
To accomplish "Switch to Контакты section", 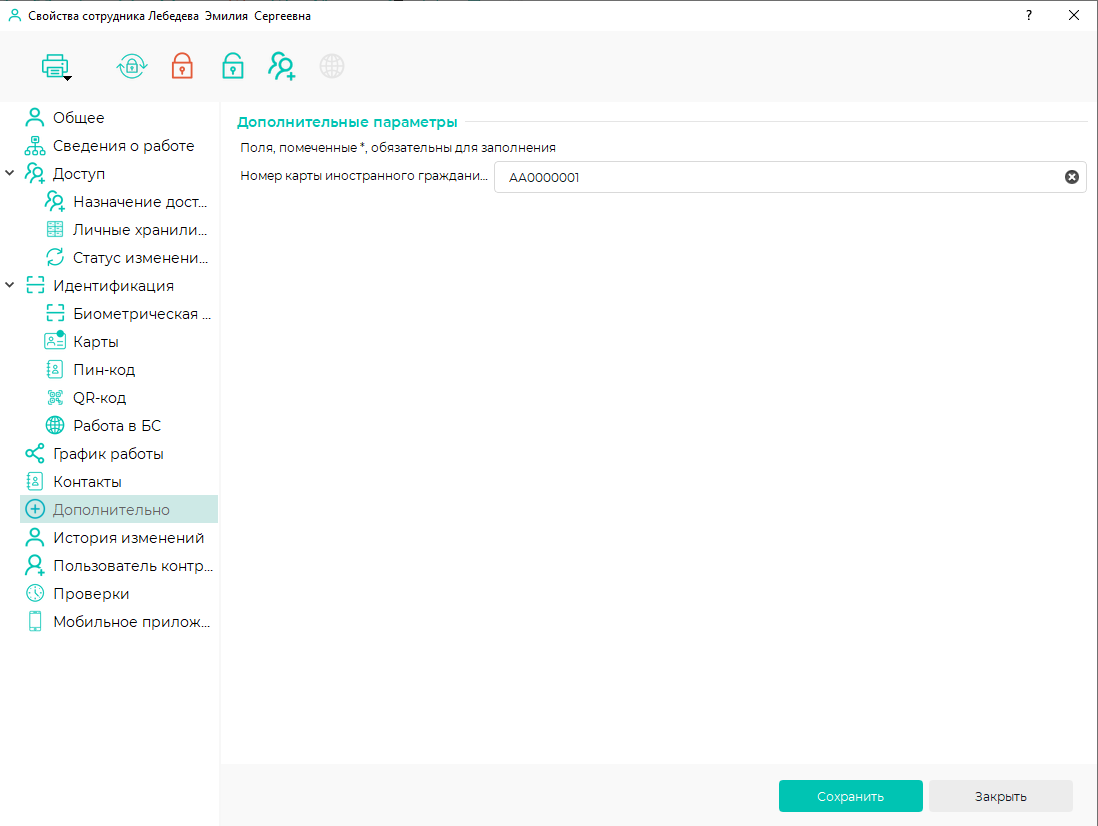I will click(x=87, y=482).
